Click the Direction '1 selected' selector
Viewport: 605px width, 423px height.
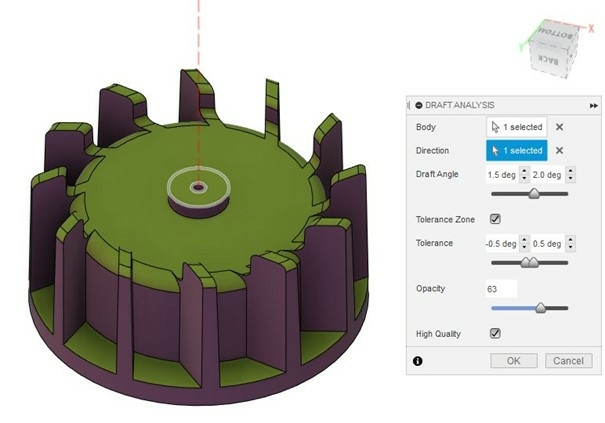point(516,151)
